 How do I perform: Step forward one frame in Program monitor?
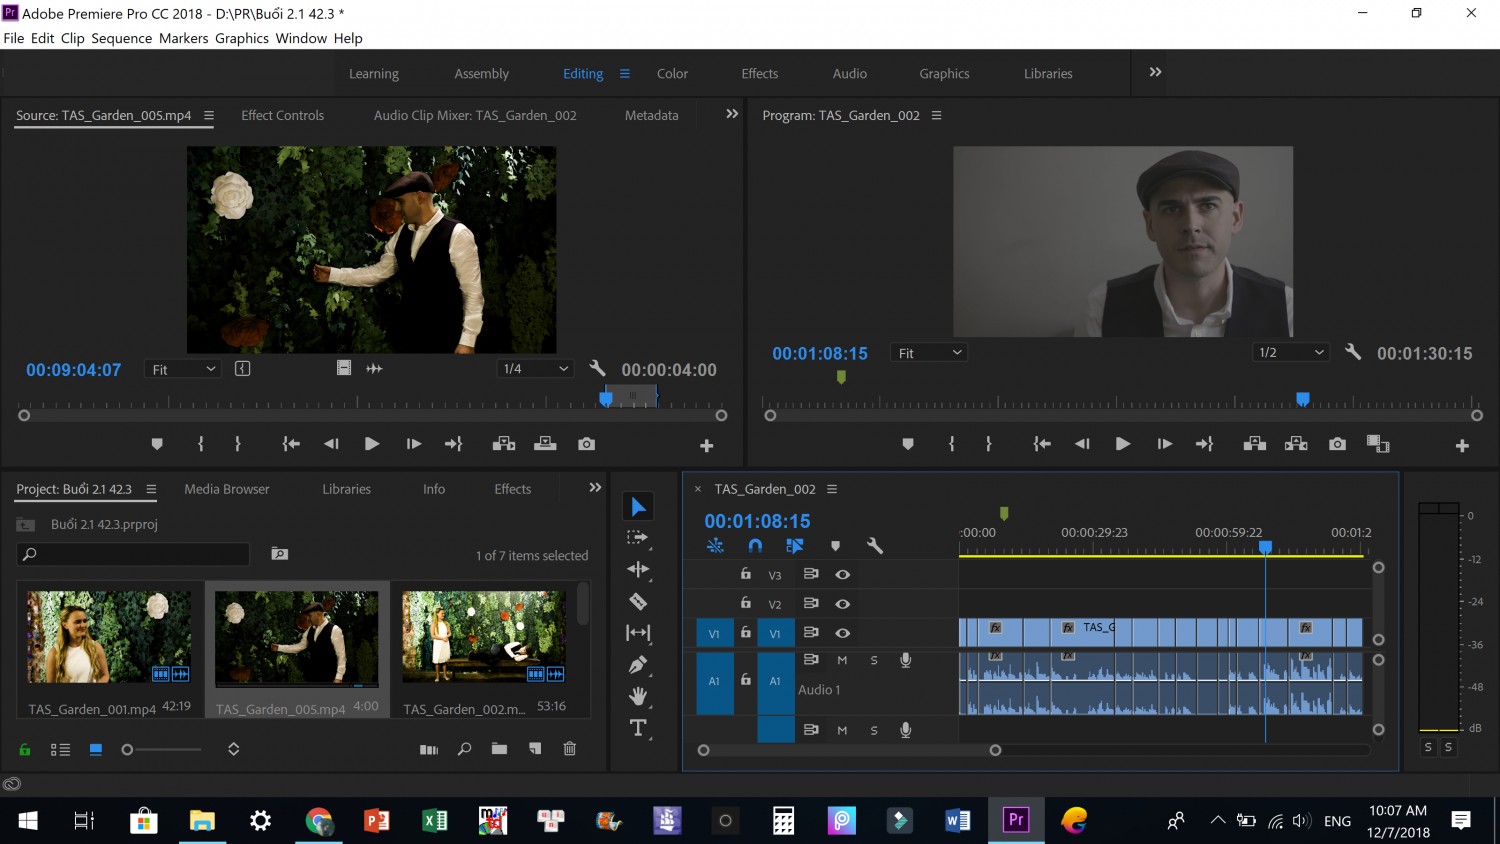(x=1164, y=444)
